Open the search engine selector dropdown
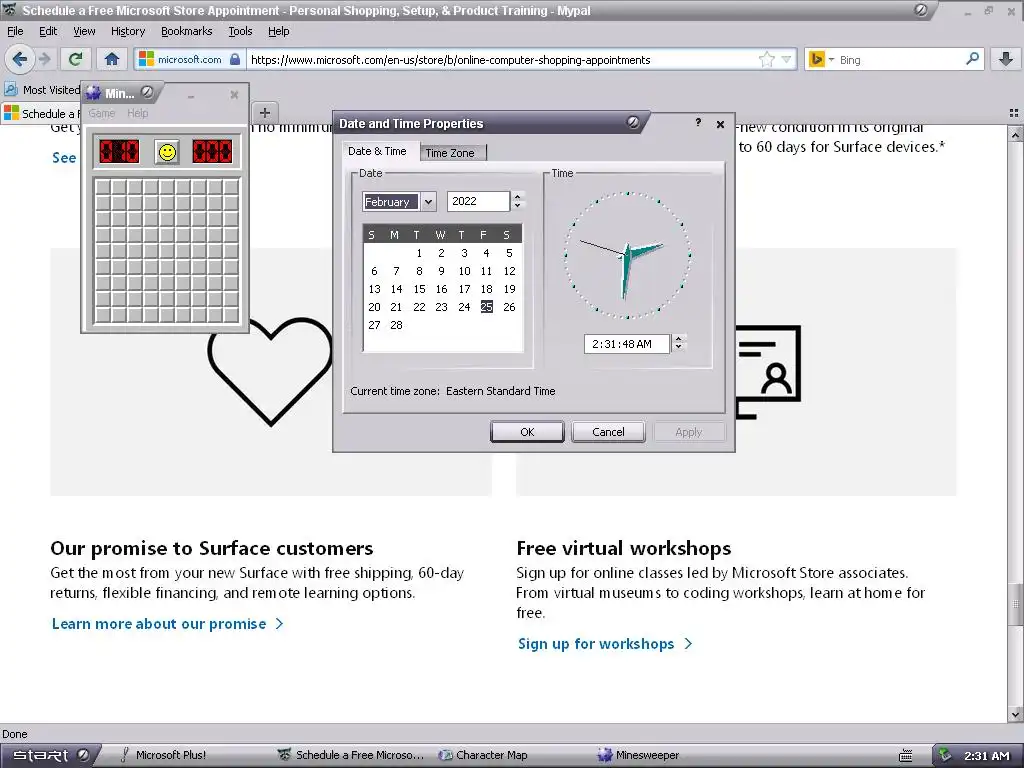This screenshot has width=1024, height=768. pyautogui.click(x=831, y=59)
